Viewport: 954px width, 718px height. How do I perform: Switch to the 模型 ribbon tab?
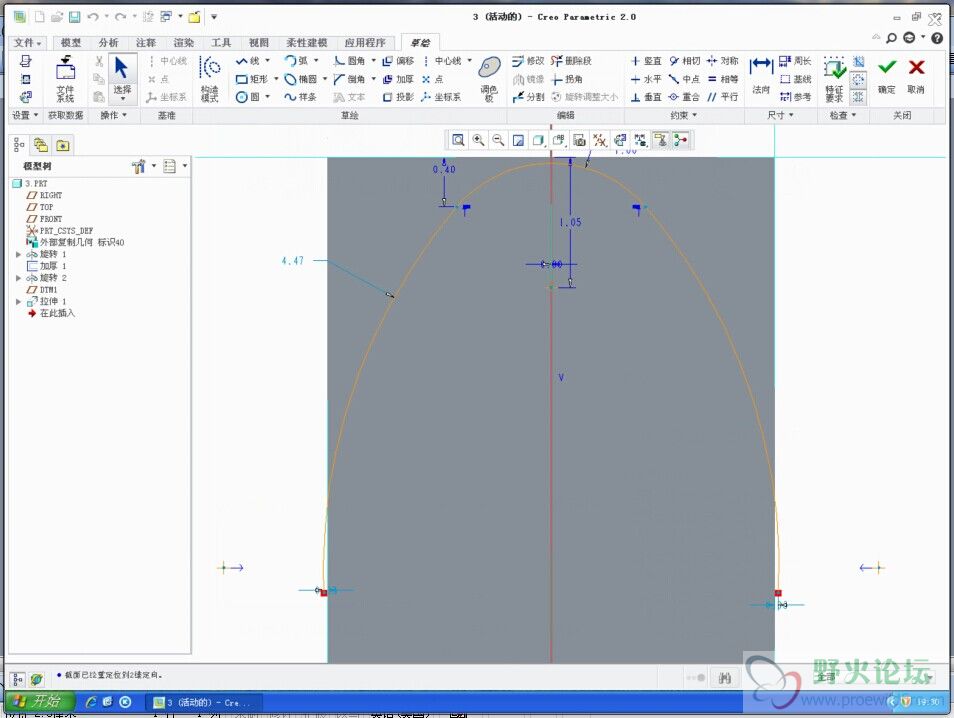[x=71, y=43]
